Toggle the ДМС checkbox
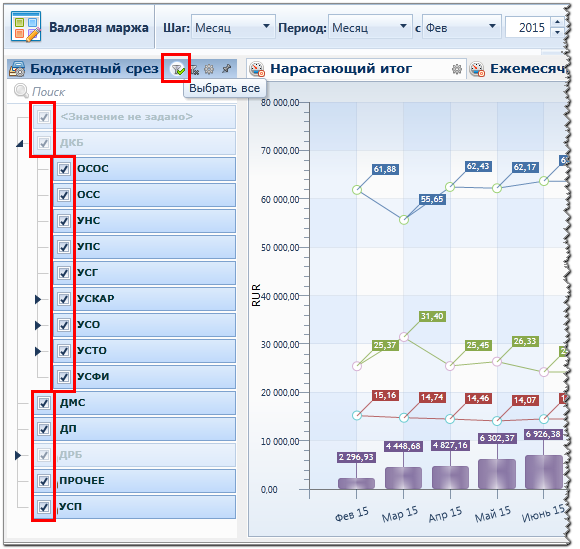The image size is (580, 549). tap(44, 403)
